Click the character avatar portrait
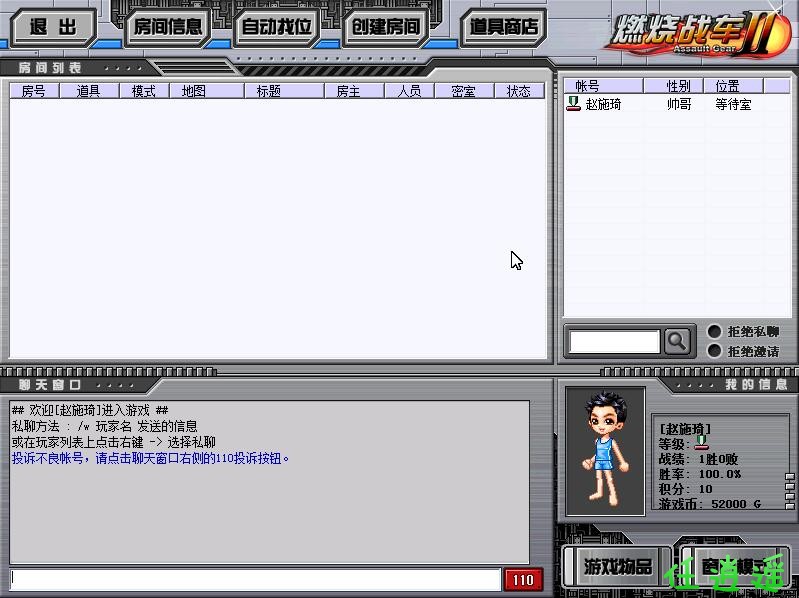799x598 pixels. click(605, 451)
